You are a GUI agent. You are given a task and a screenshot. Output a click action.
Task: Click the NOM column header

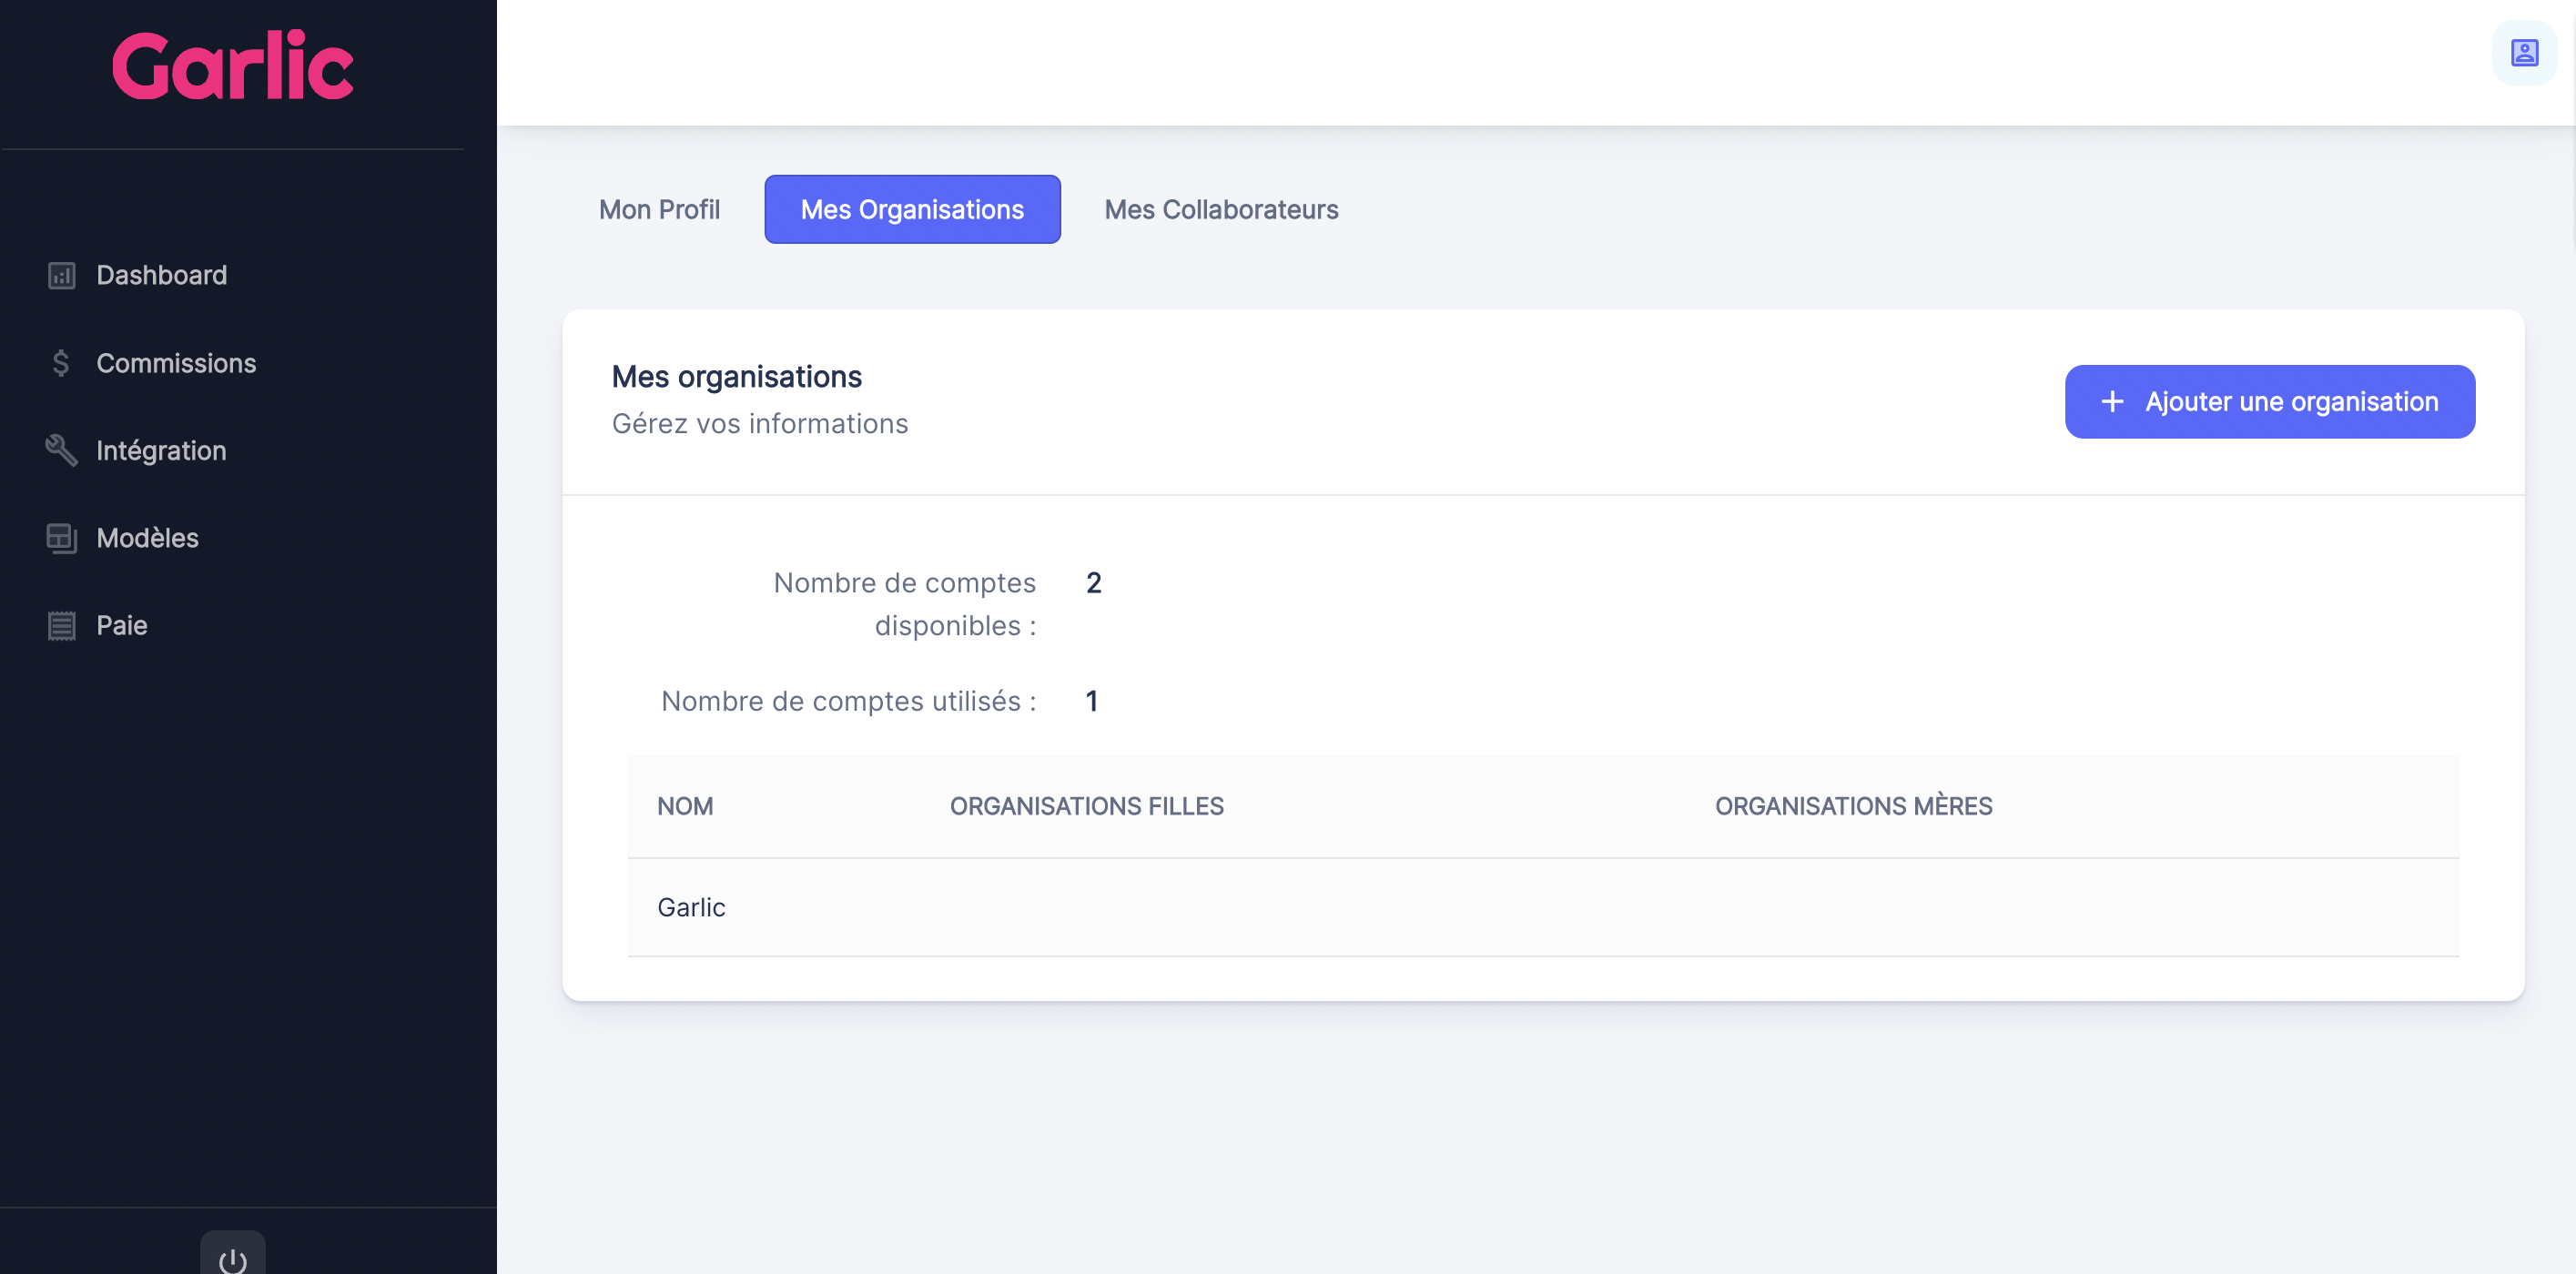(x=685, y=806)
